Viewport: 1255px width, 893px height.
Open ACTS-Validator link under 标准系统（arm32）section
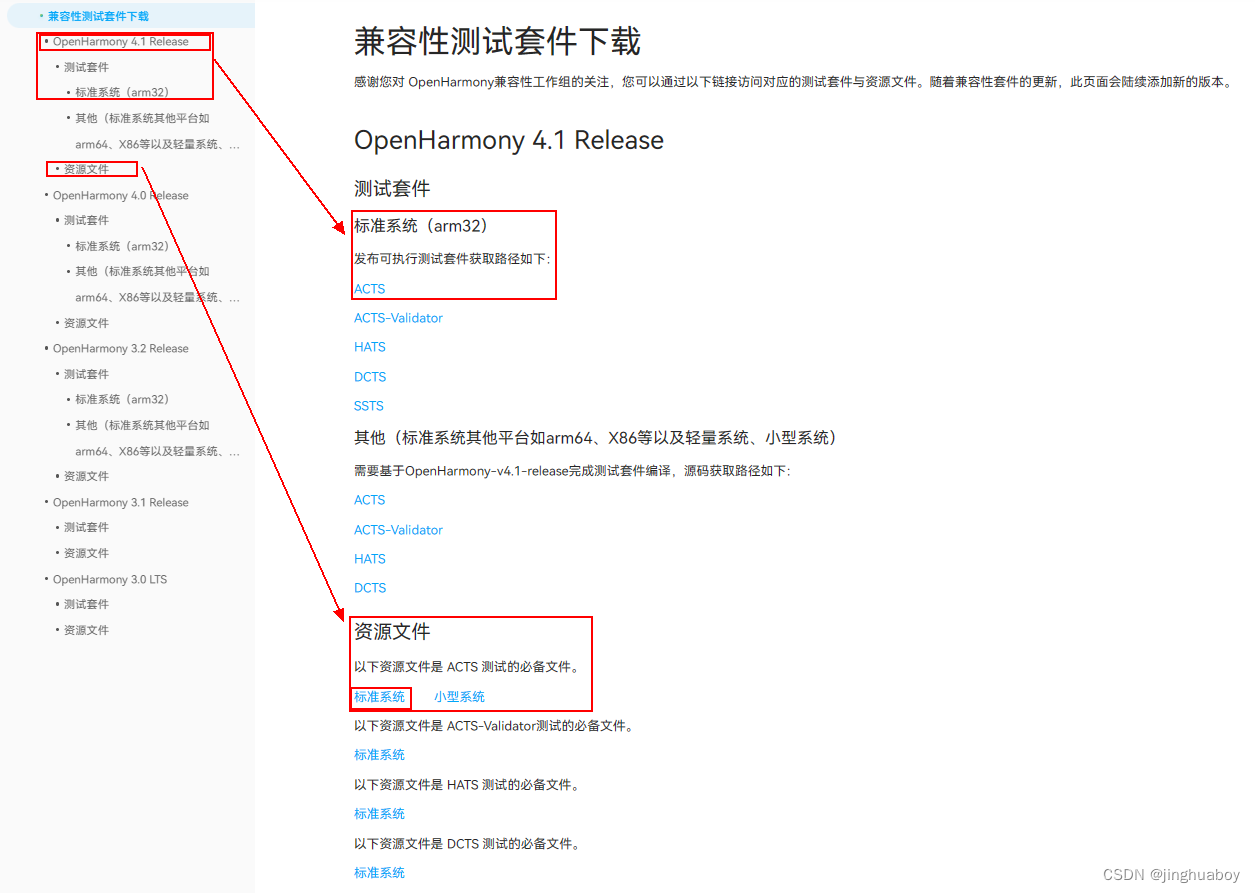(x=398, y=318)
